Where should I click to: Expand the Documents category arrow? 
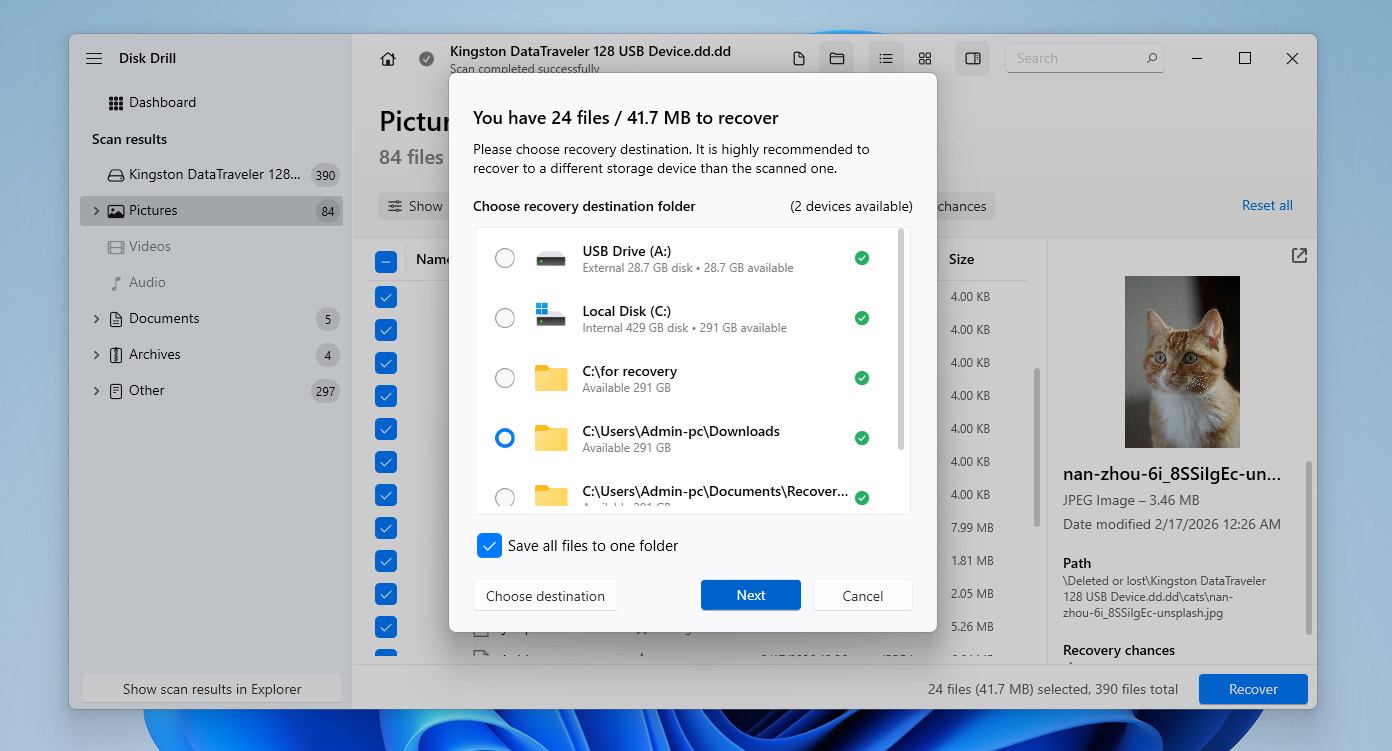(x=96, y=319)
